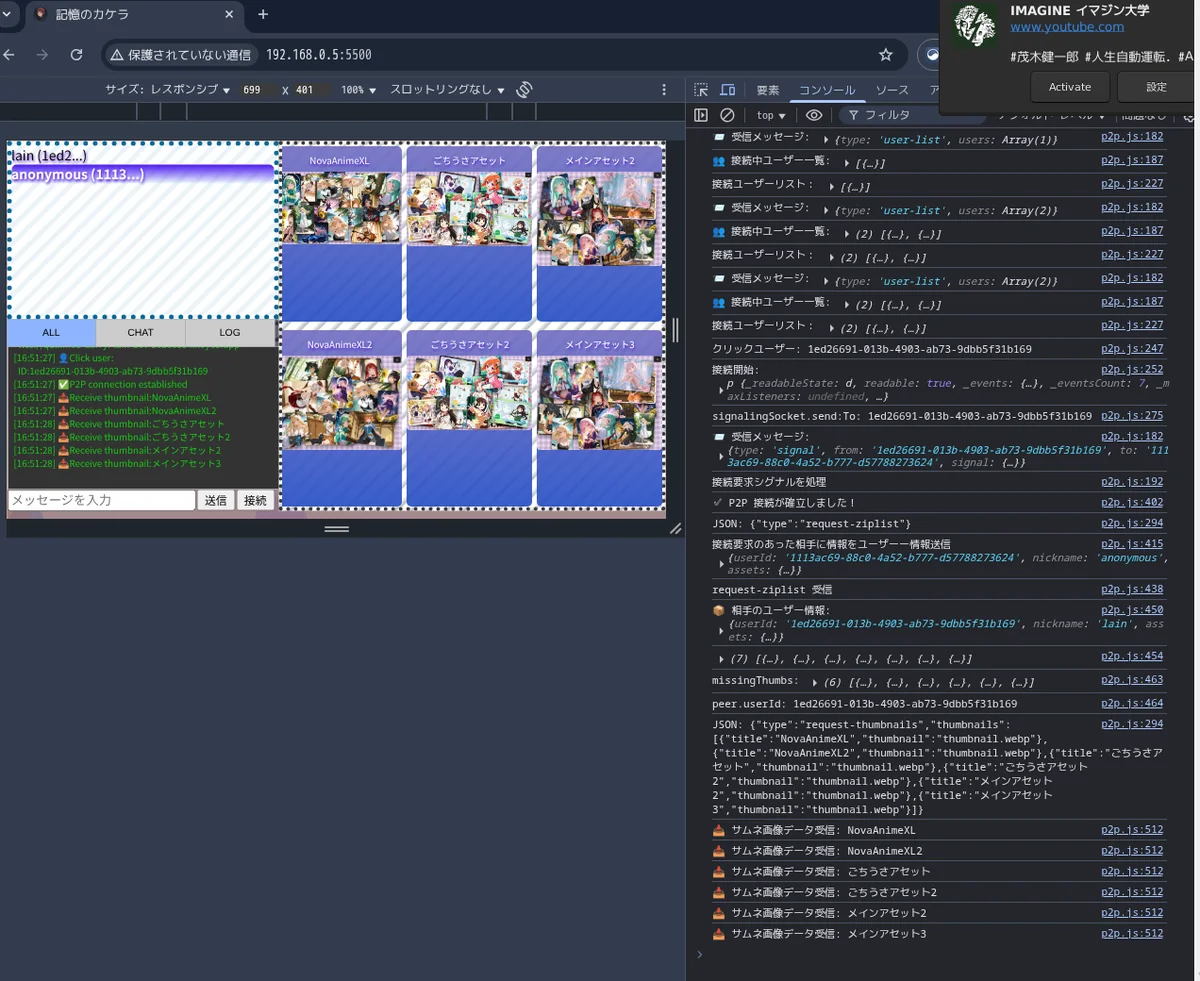This screenshot has width=1200, height=981.
Task: Open the device toolbar three-dot menu
Action: tap(664, 90)
